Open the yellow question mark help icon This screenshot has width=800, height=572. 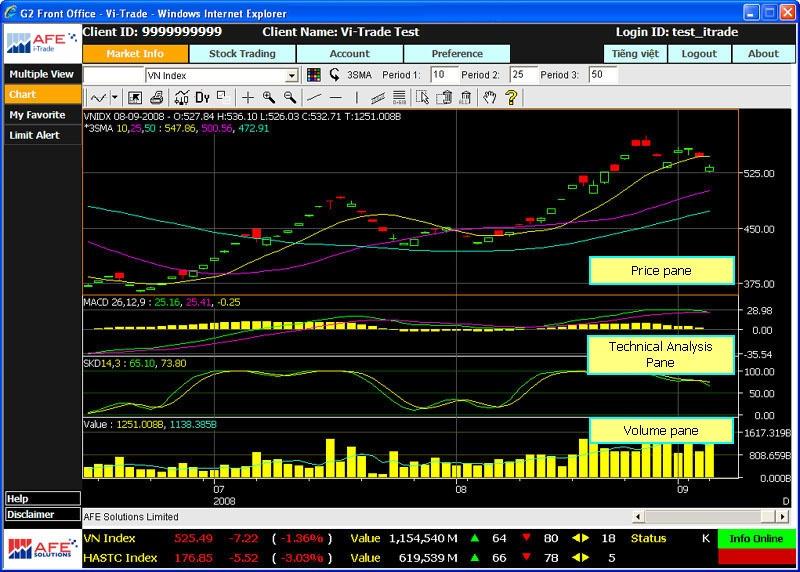pos(511,97)
